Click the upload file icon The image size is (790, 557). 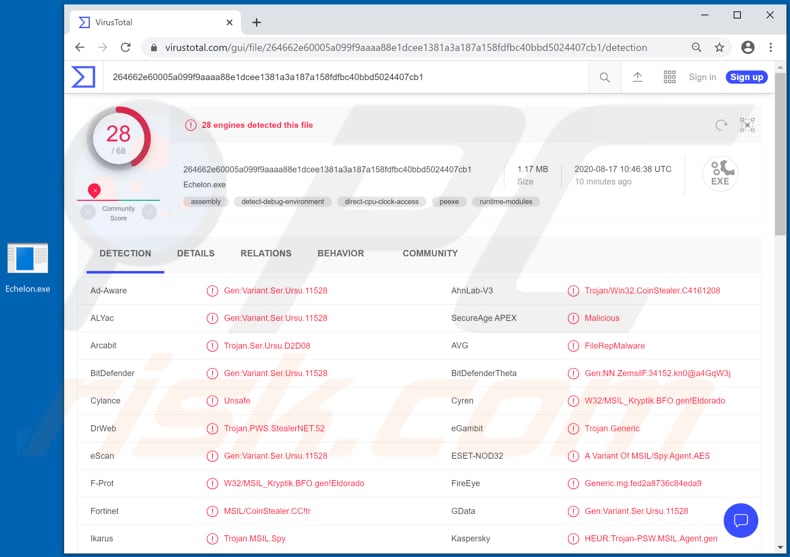(x=637, y=77)
